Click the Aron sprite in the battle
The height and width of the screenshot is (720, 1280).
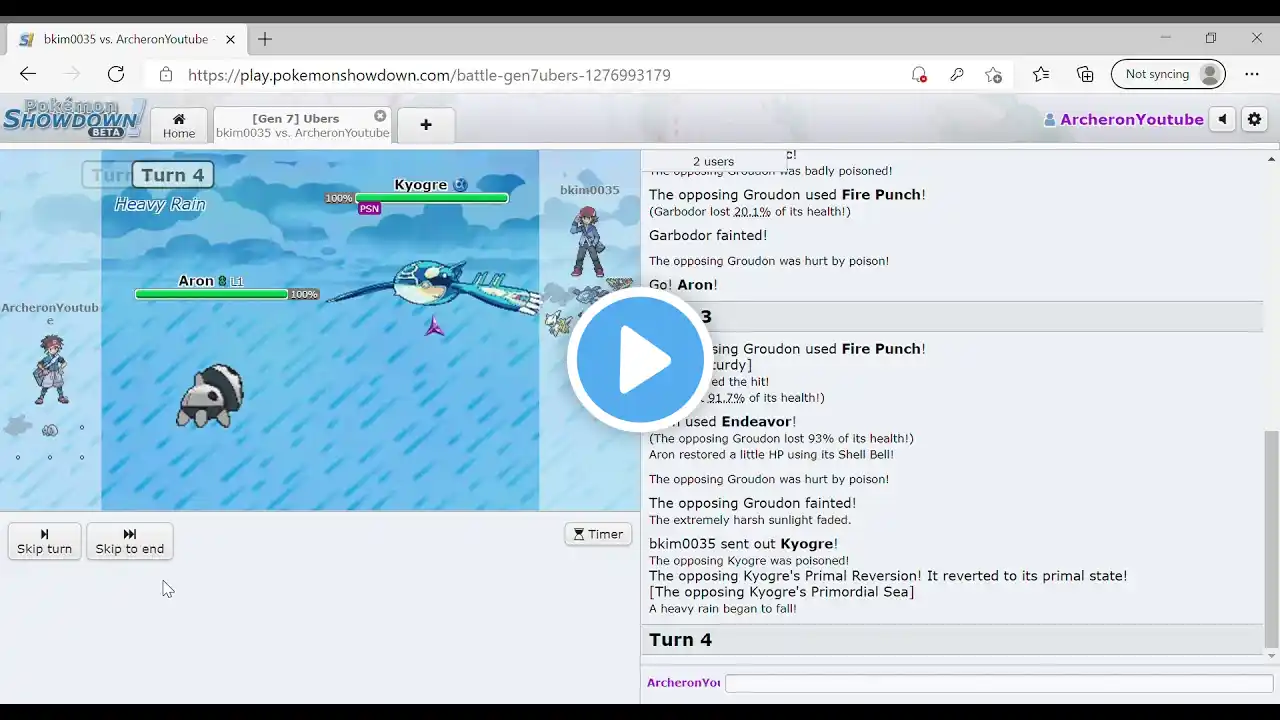210,396
